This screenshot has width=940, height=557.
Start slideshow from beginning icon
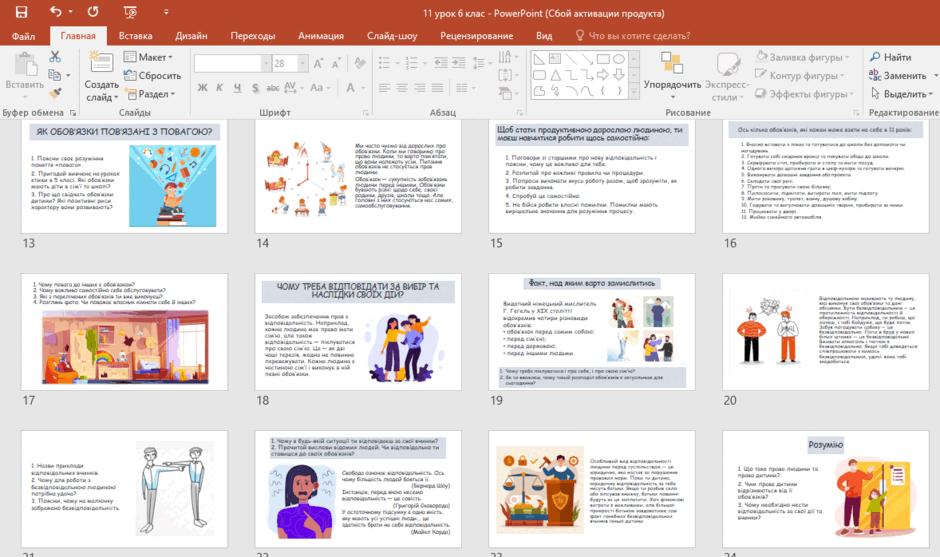pyautogui.click(x=130, y=12)
